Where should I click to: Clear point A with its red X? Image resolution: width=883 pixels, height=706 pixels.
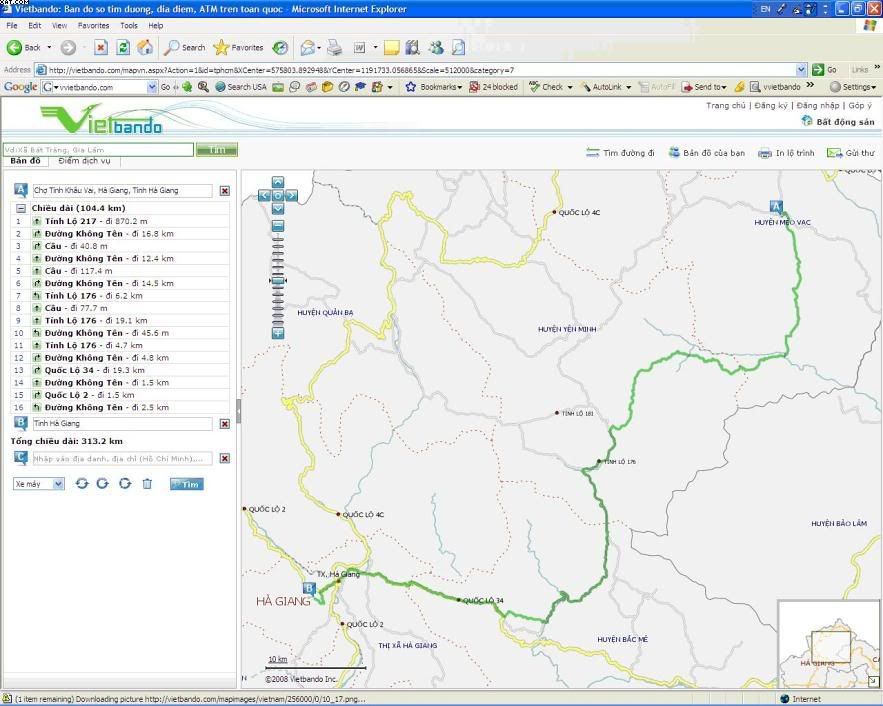click(225, 191)
